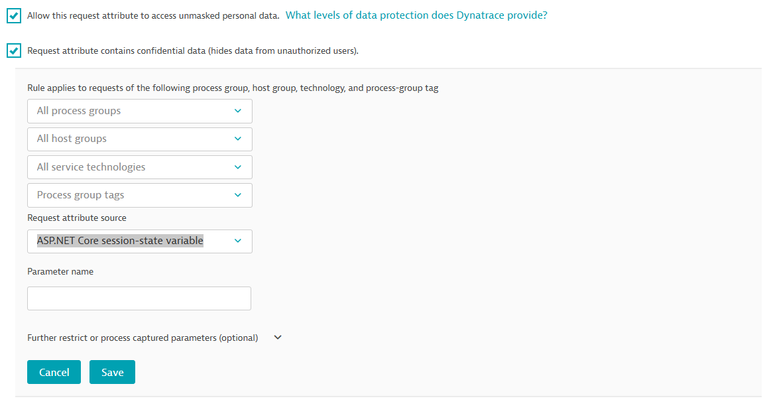Click the chevron arrow in Process group tags
The image size is (767, 400).
pos(237,195)
